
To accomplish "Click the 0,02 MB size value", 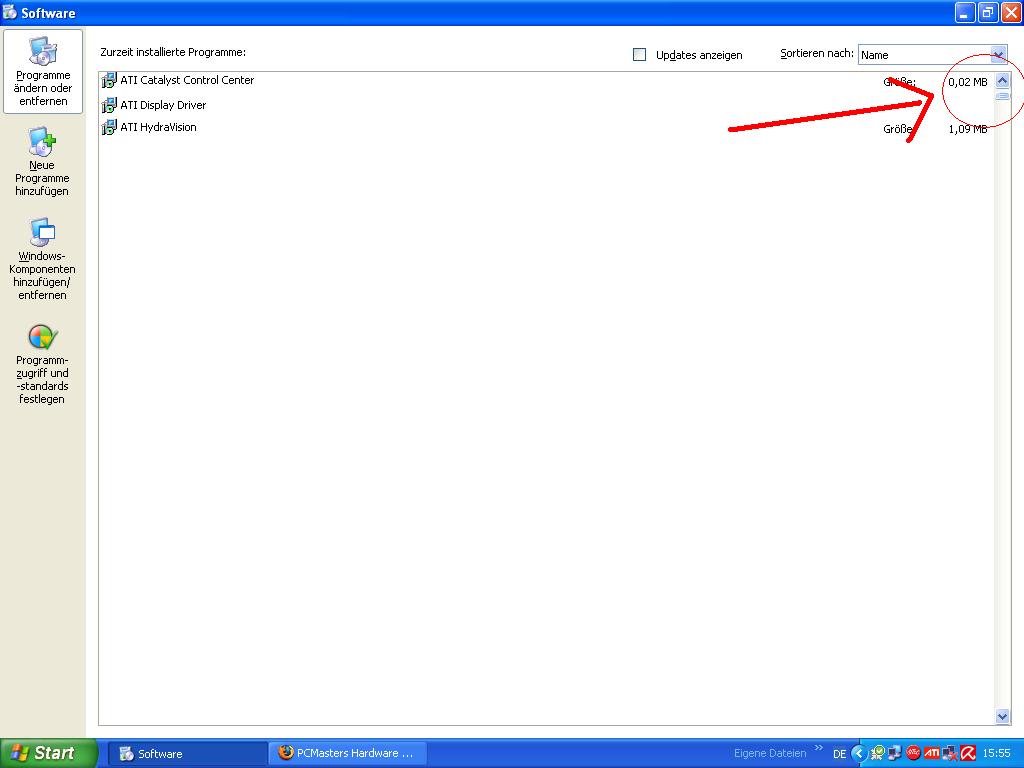I will tap(968, 82).
